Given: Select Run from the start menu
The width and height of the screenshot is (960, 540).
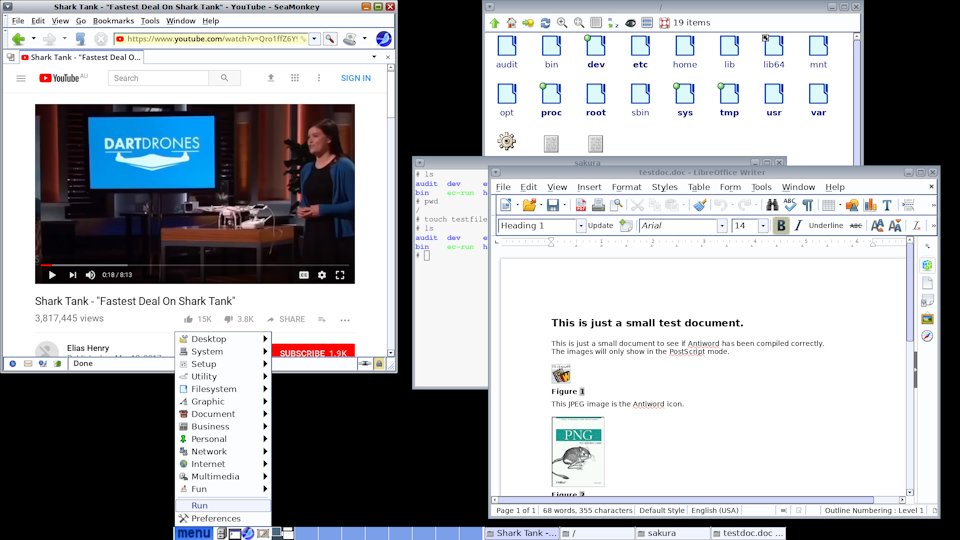Looking at the screenshot, I should [x=223, y=505].
